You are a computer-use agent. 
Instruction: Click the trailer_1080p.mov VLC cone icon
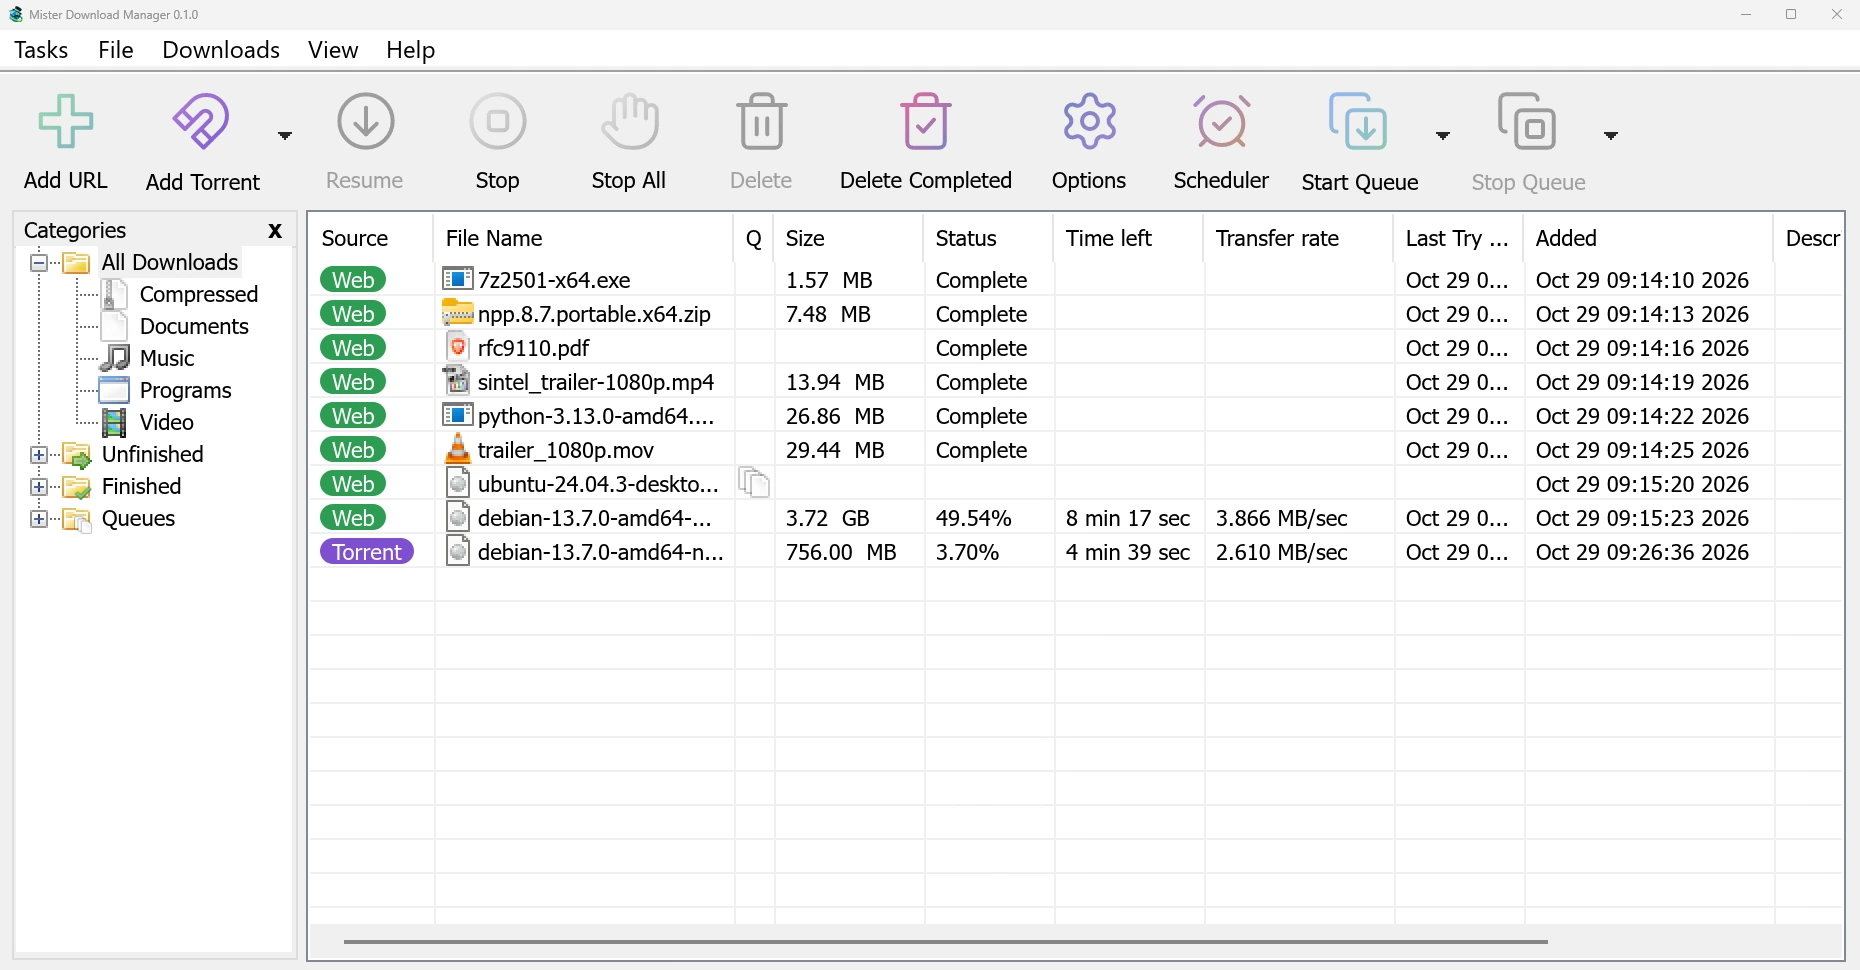(457, 449)
